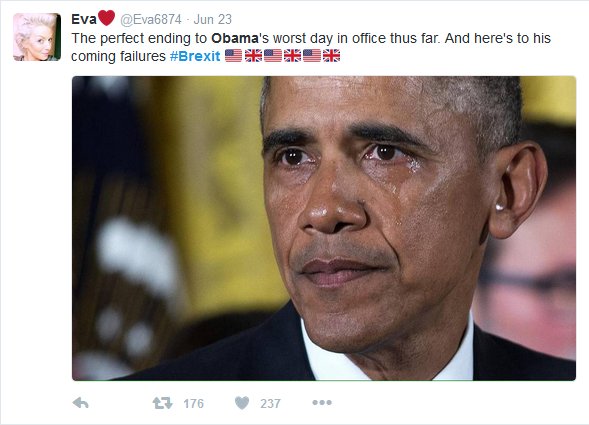589x425 pixels.
Task: Click the word 'failures' in tweet text
Action: (143, 56)
